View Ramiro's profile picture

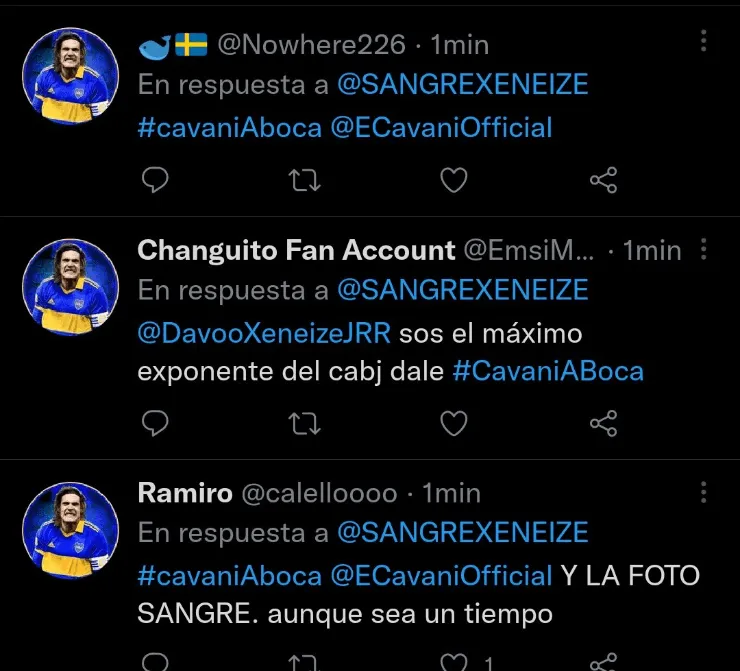click(71, 530)
